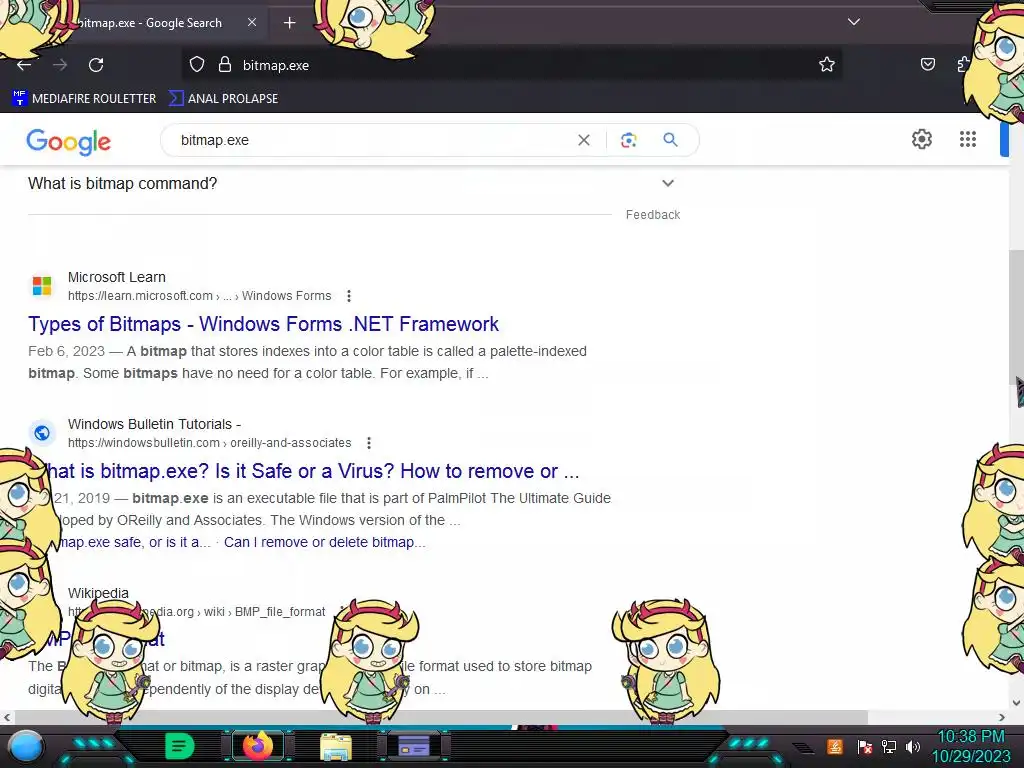Open the Start orb

coord(27,747)
